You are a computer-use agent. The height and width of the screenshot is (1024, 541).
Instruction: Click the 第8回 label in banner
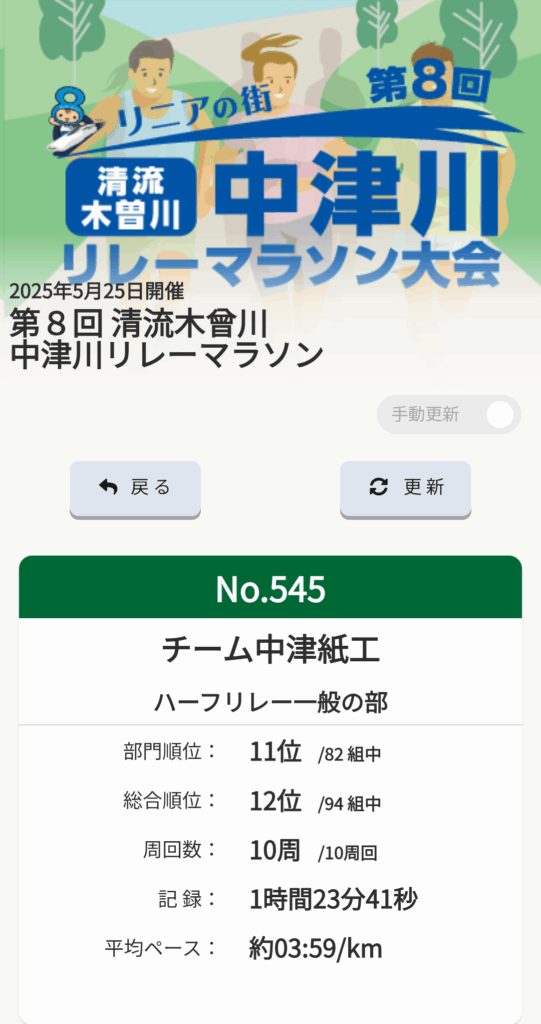[x=428, y=86]
